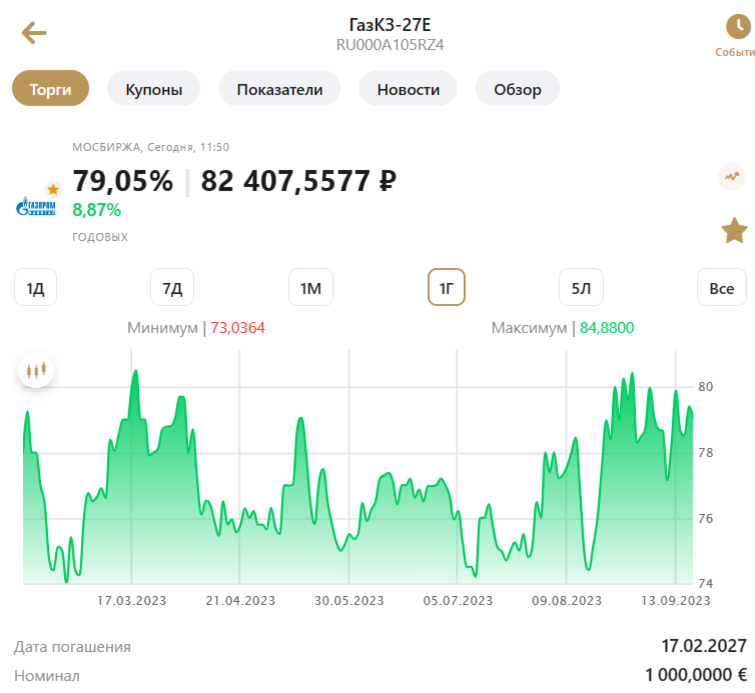Click the ISIN code RU000A105RZ4
The image size is (755, 693).
pyautogui.click(x=390, y=45)
